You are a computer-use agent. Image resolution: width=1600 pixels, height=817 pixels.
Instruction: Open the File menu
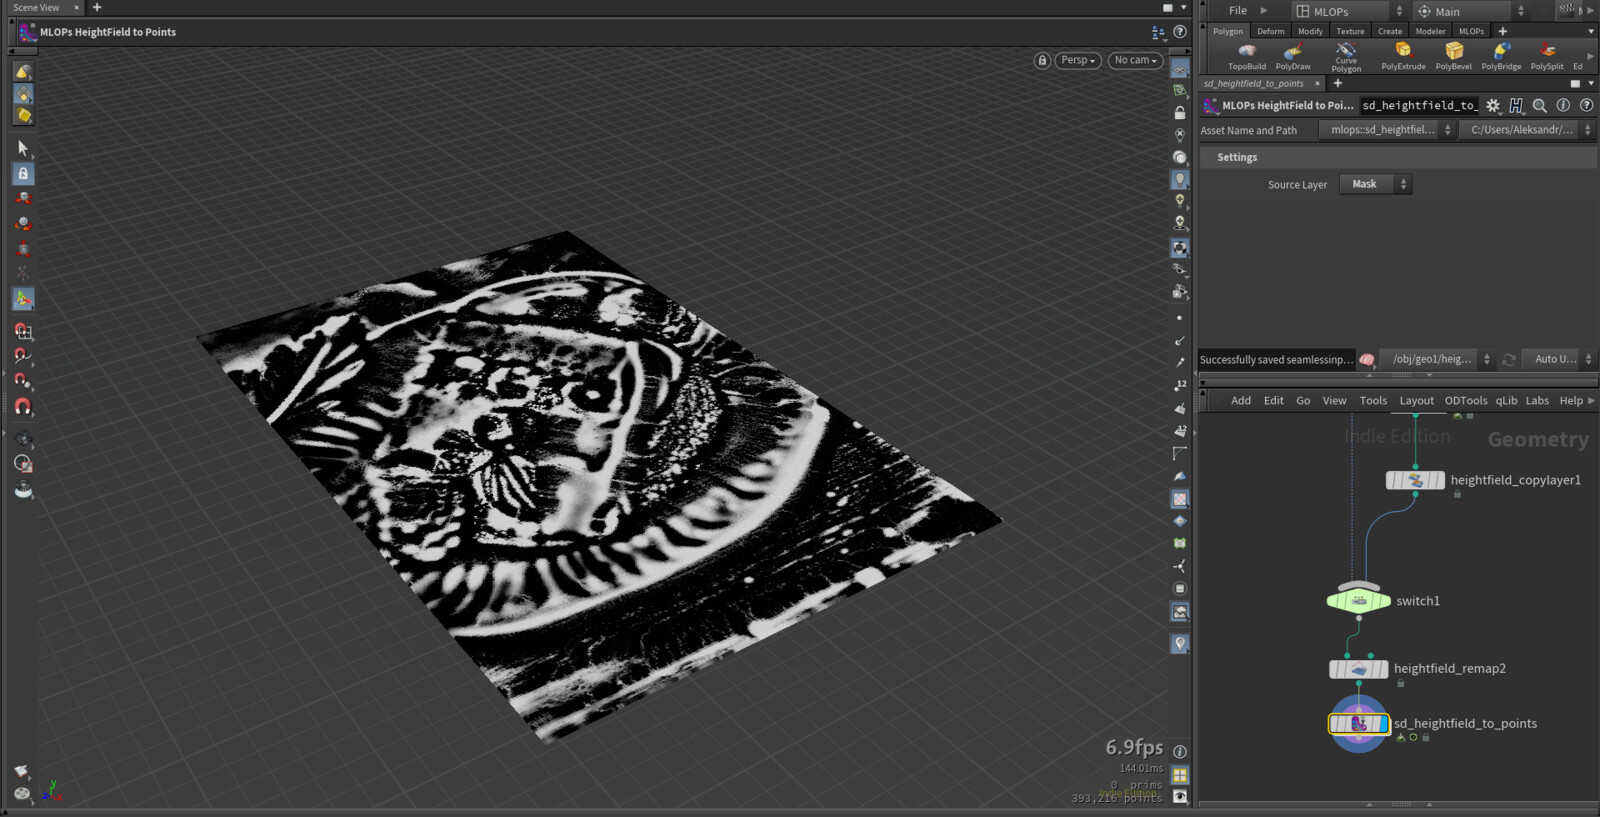point(1238,11)
